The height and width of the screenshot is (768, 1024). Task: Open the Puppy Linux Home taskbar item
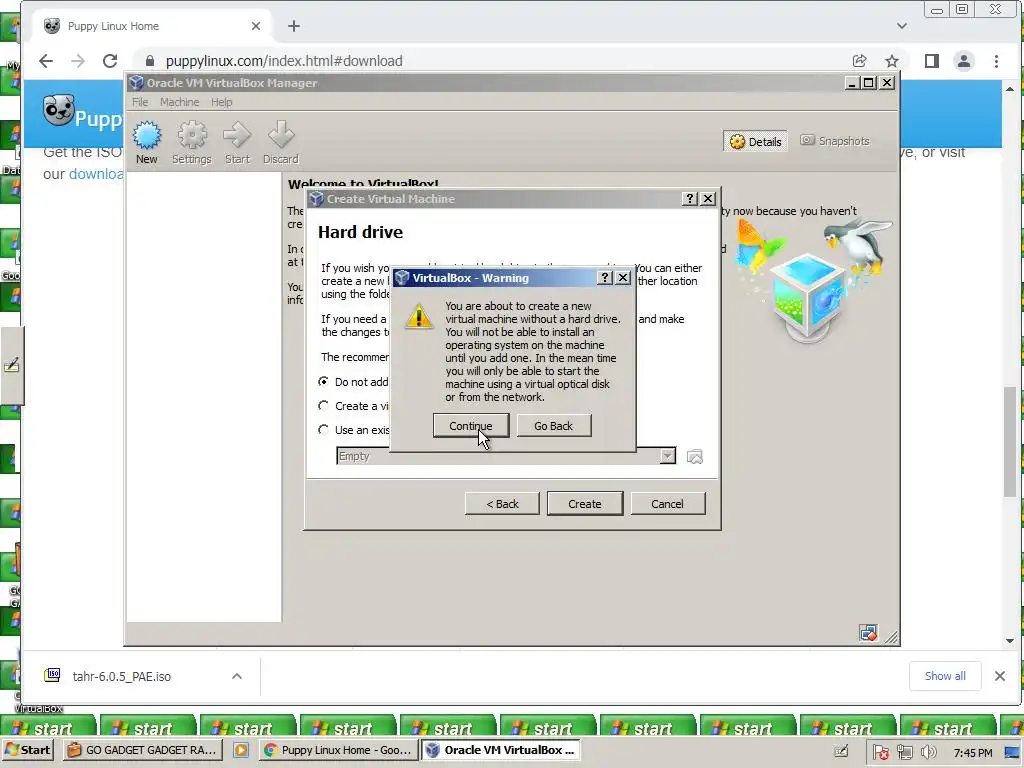(x=338, y=750)
